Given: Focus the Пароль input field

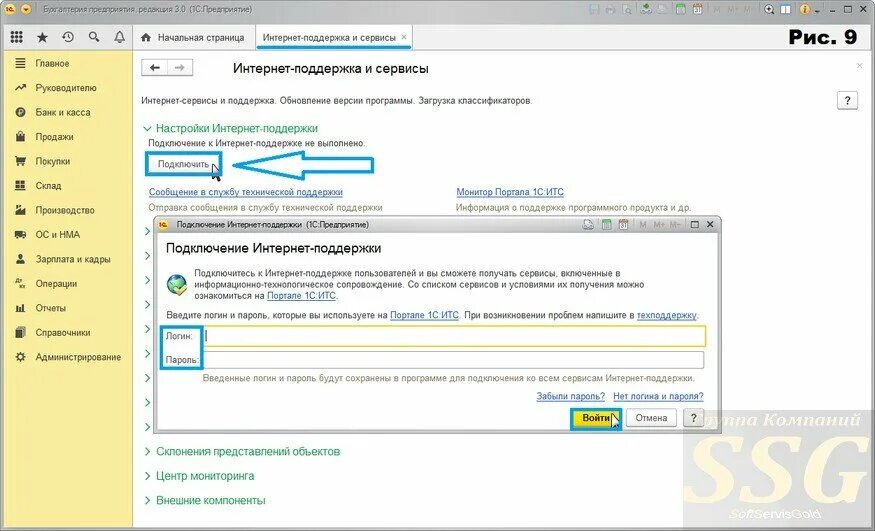Looking at the screenshot, I should point(453,360).
